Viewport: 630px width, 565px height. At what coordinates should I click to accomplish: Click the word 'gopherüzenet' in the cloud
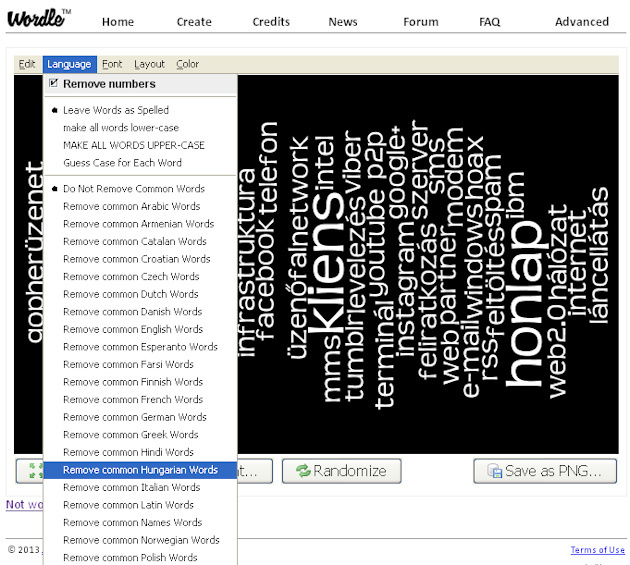tap(35, 252)
